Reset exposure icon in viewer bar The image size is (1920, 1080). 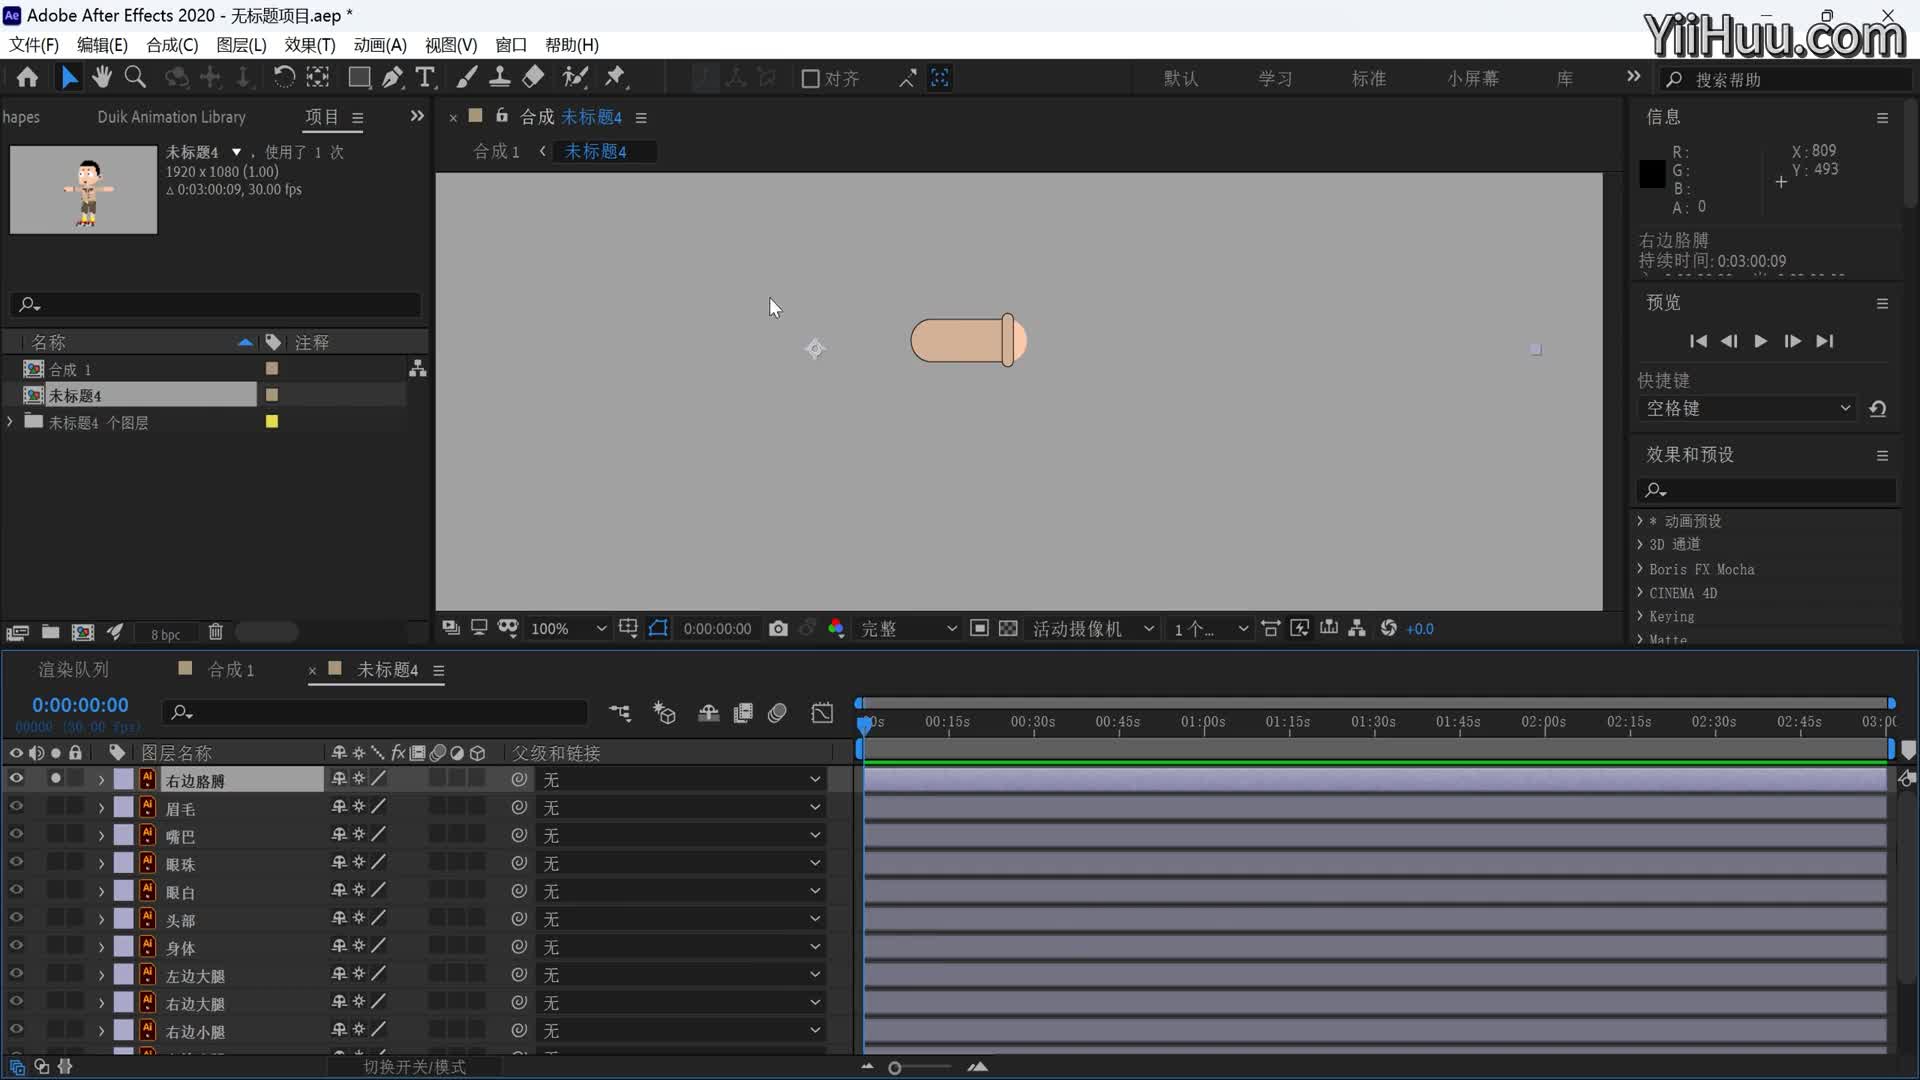click(1388, 628)
